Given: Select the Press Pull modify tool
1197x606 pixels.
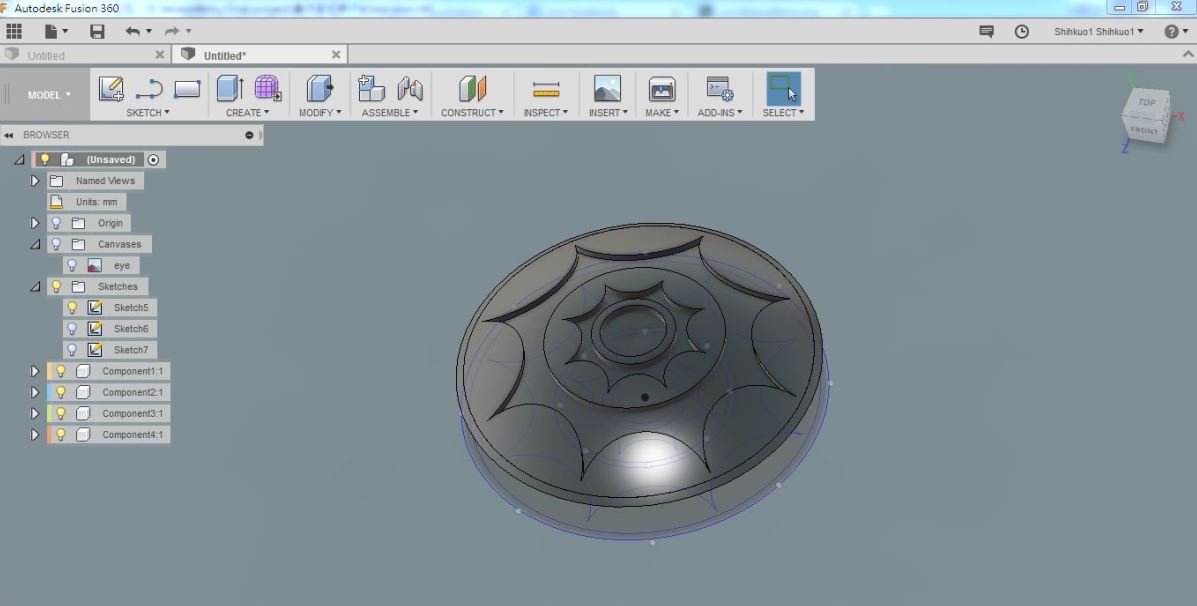Looking at the screenshot, I should click(320, 89).
